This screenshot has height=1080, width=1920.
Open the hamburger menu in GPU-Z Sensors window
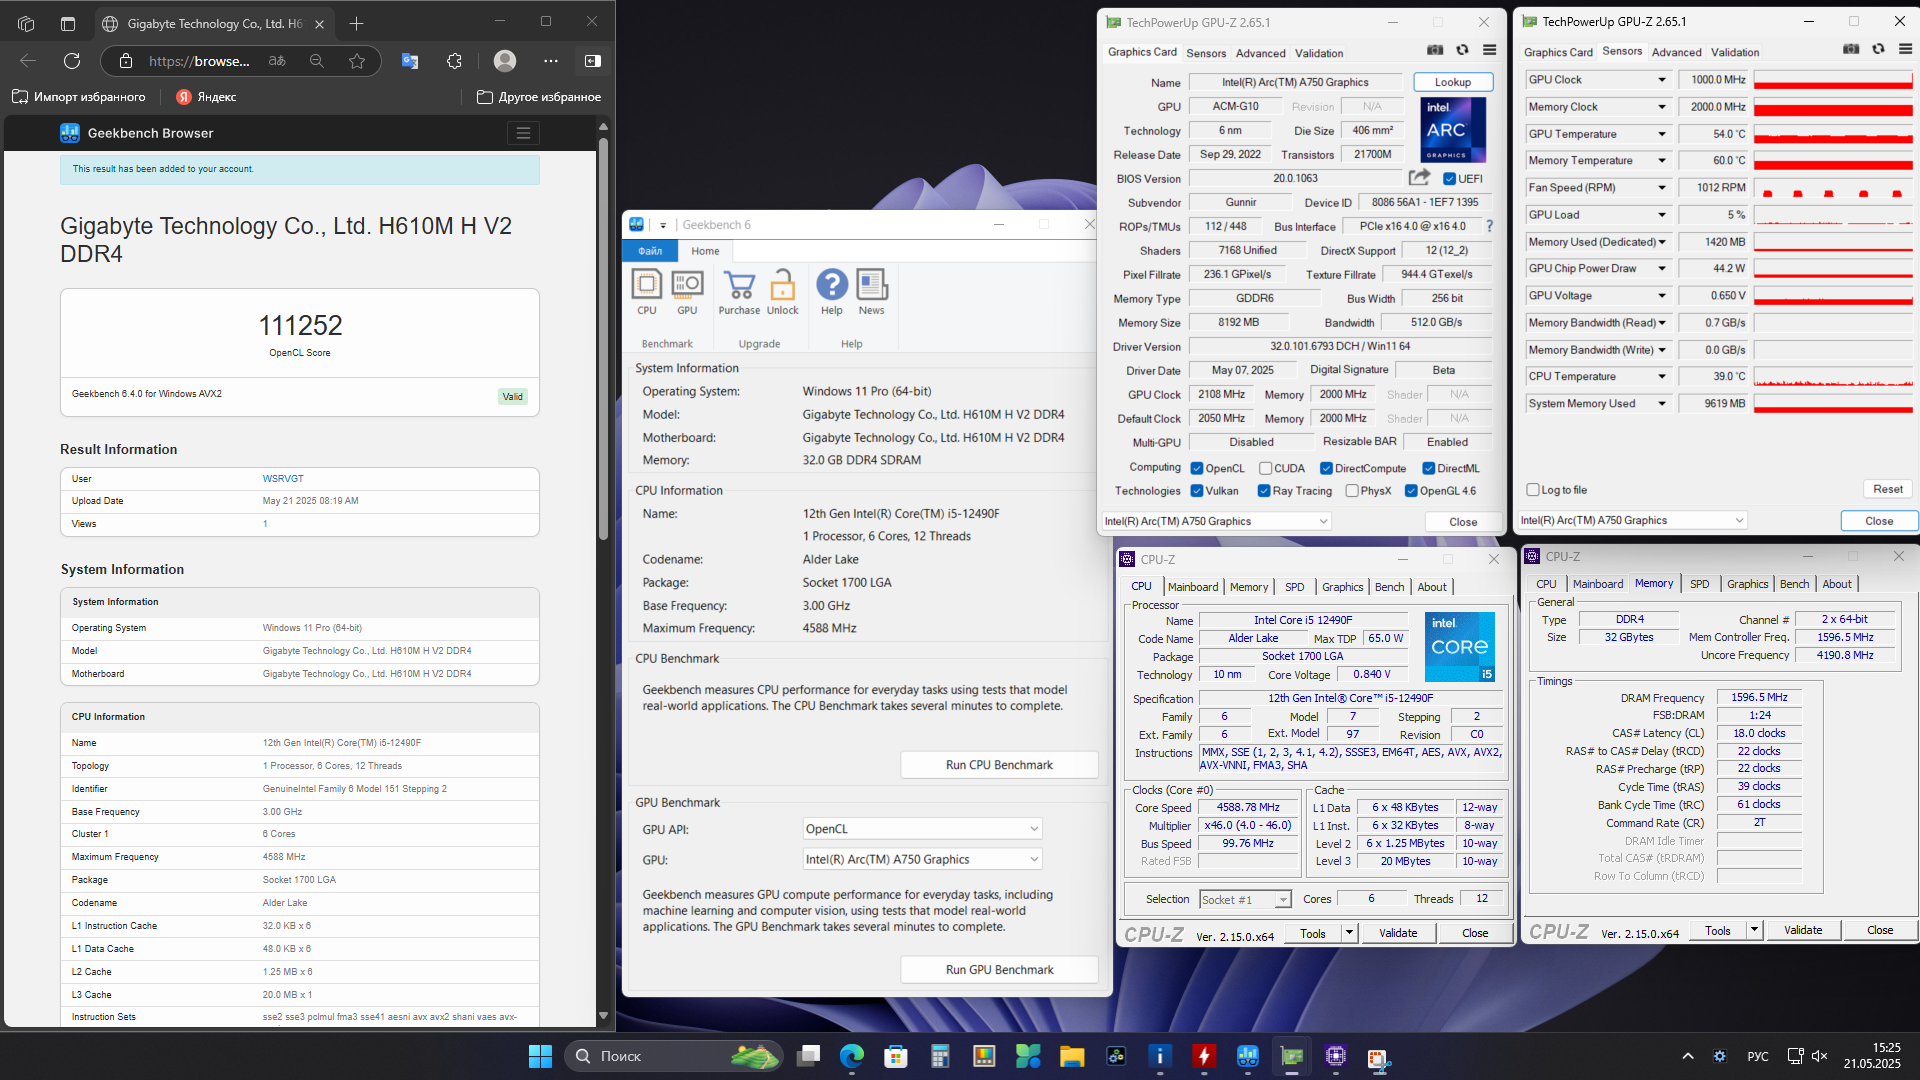[1905, 49]
